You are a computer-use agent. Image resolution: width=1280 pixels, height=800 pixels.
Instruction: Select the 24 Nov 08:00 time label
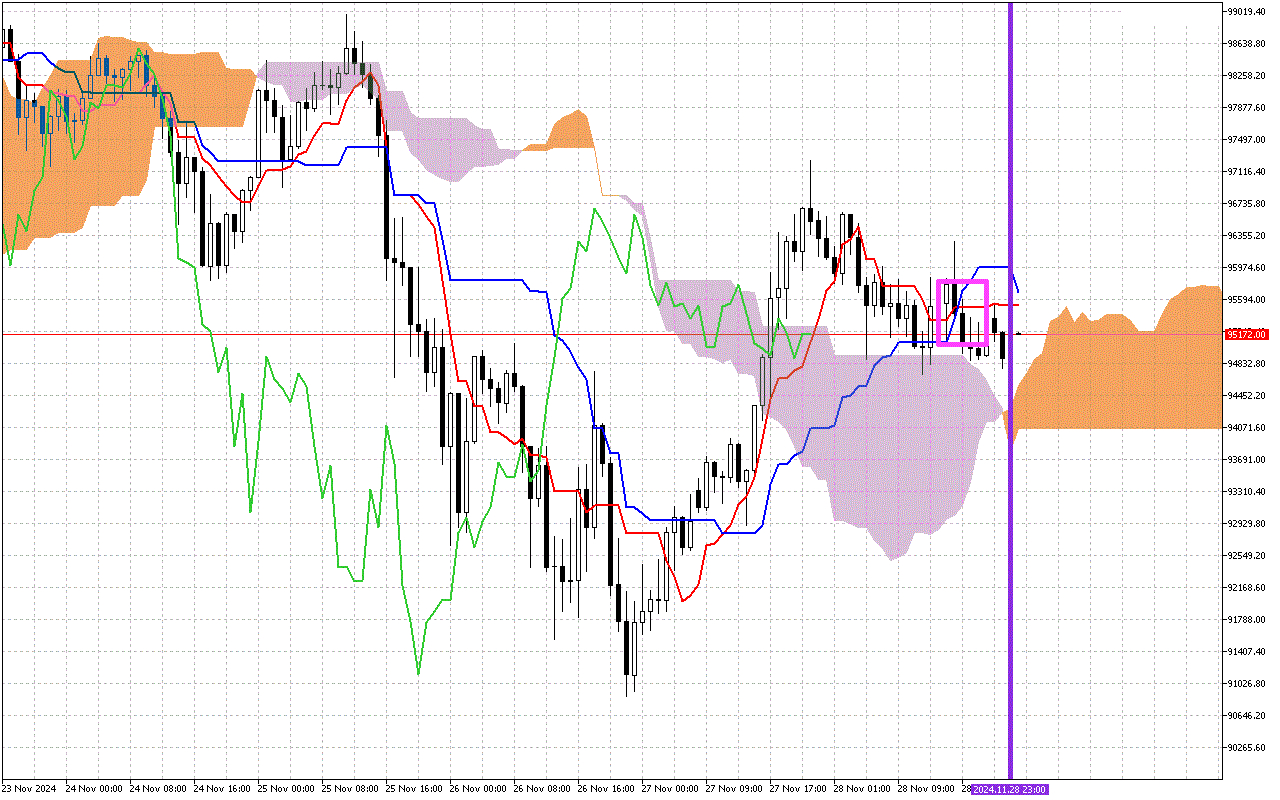(x=158, y=789)
